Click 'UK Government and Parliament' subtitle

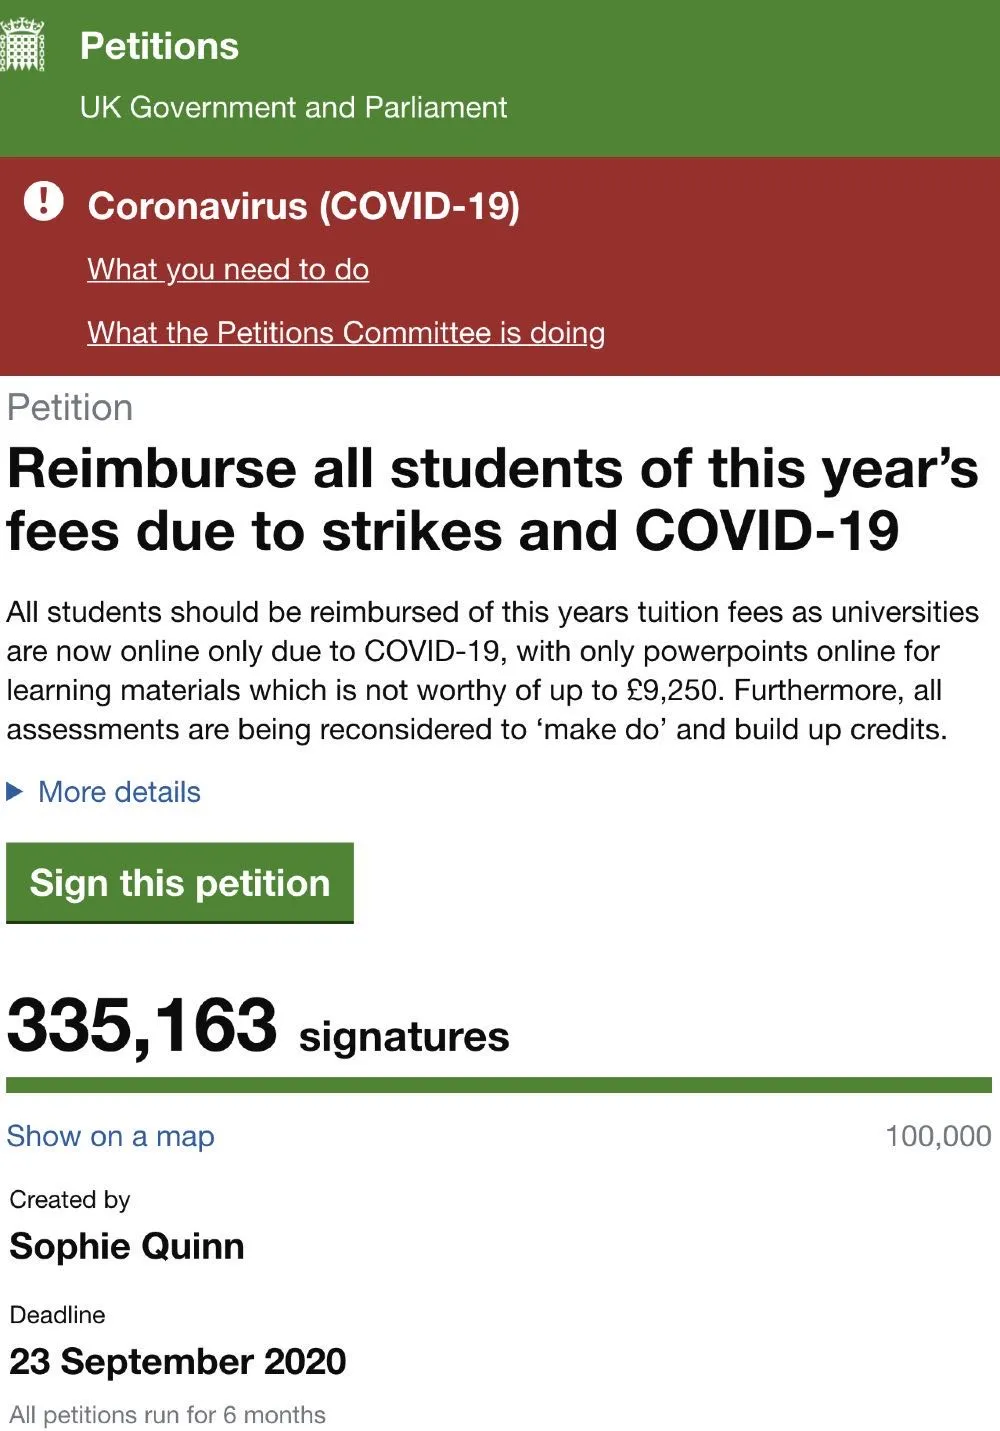click(293, 107)
